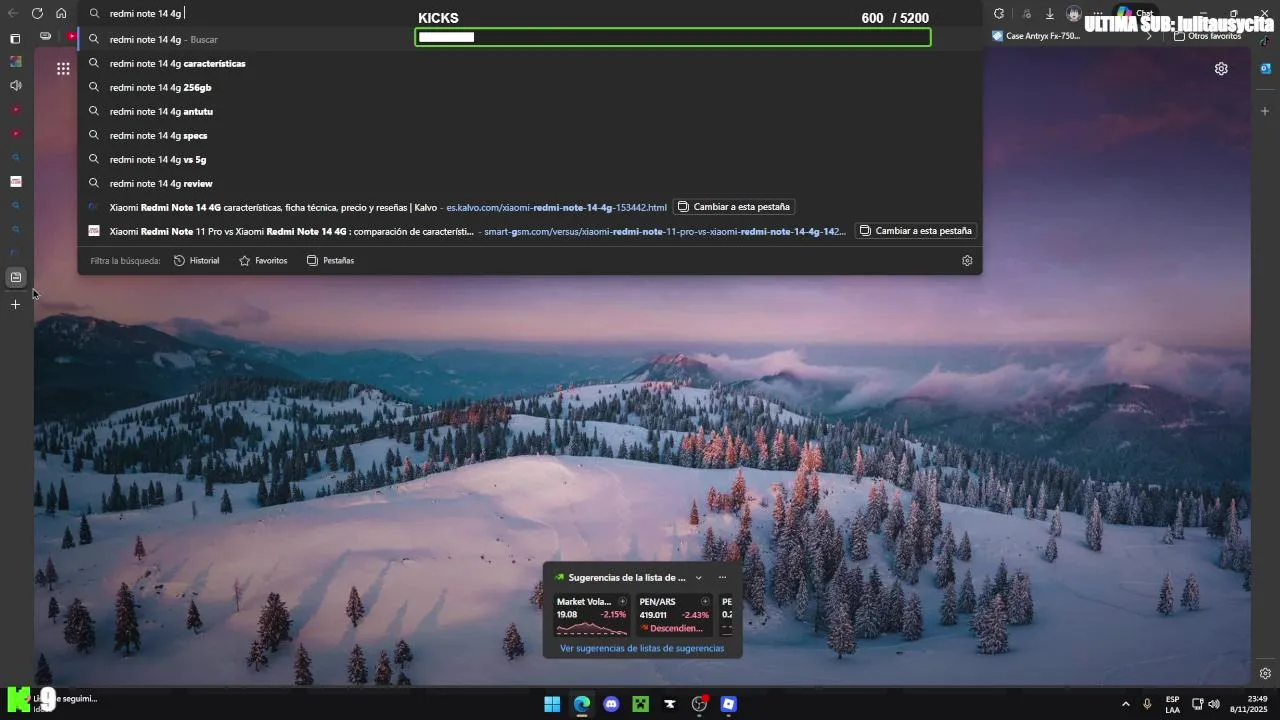Open the search suggestions settings gear
This screenshot has width=1280, height=720.
967,260
